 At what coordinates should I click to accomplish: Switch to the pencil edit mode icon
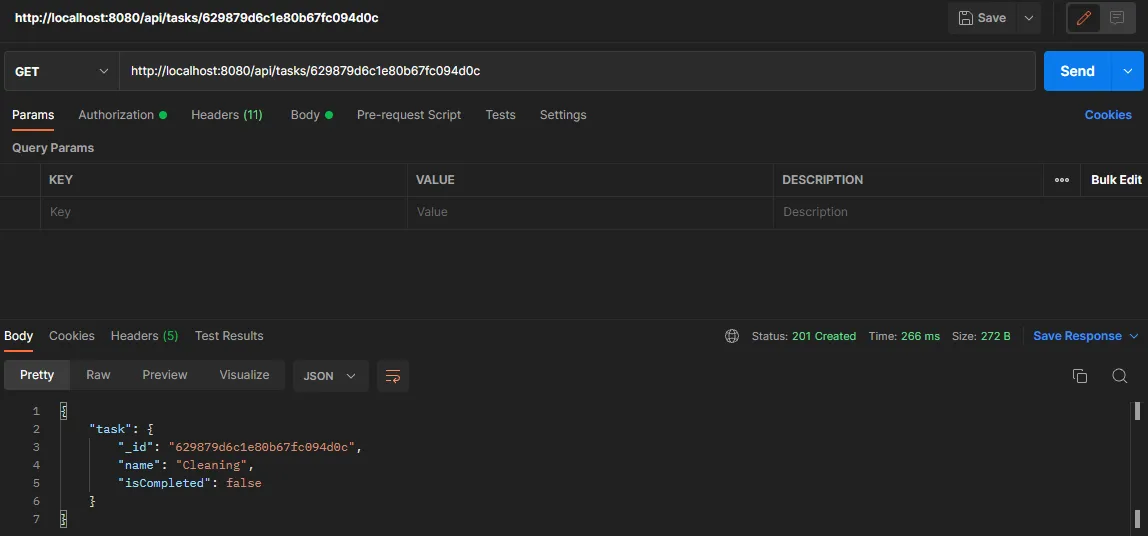tap(1084, 18)
